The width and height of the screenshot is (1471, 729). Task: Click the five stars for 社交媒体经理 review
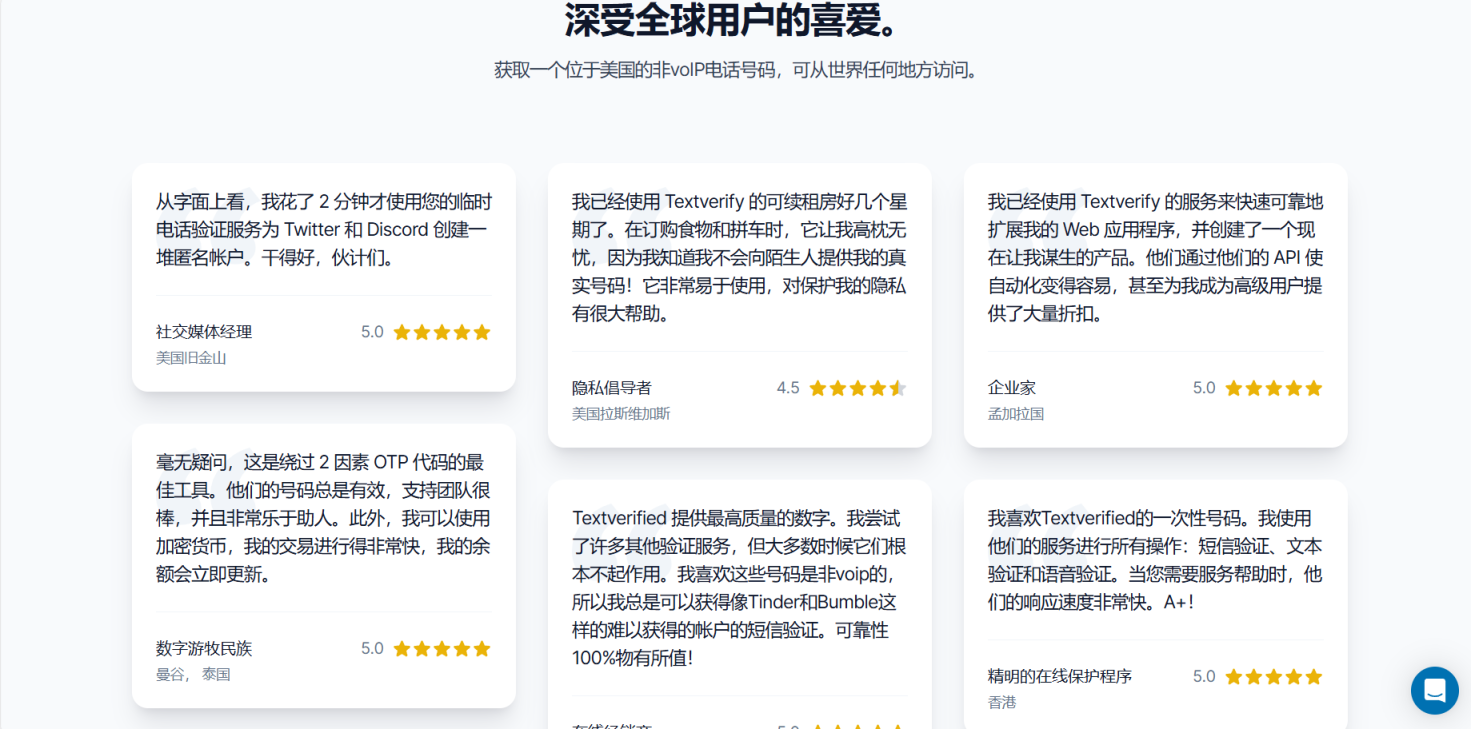[442, 332]
